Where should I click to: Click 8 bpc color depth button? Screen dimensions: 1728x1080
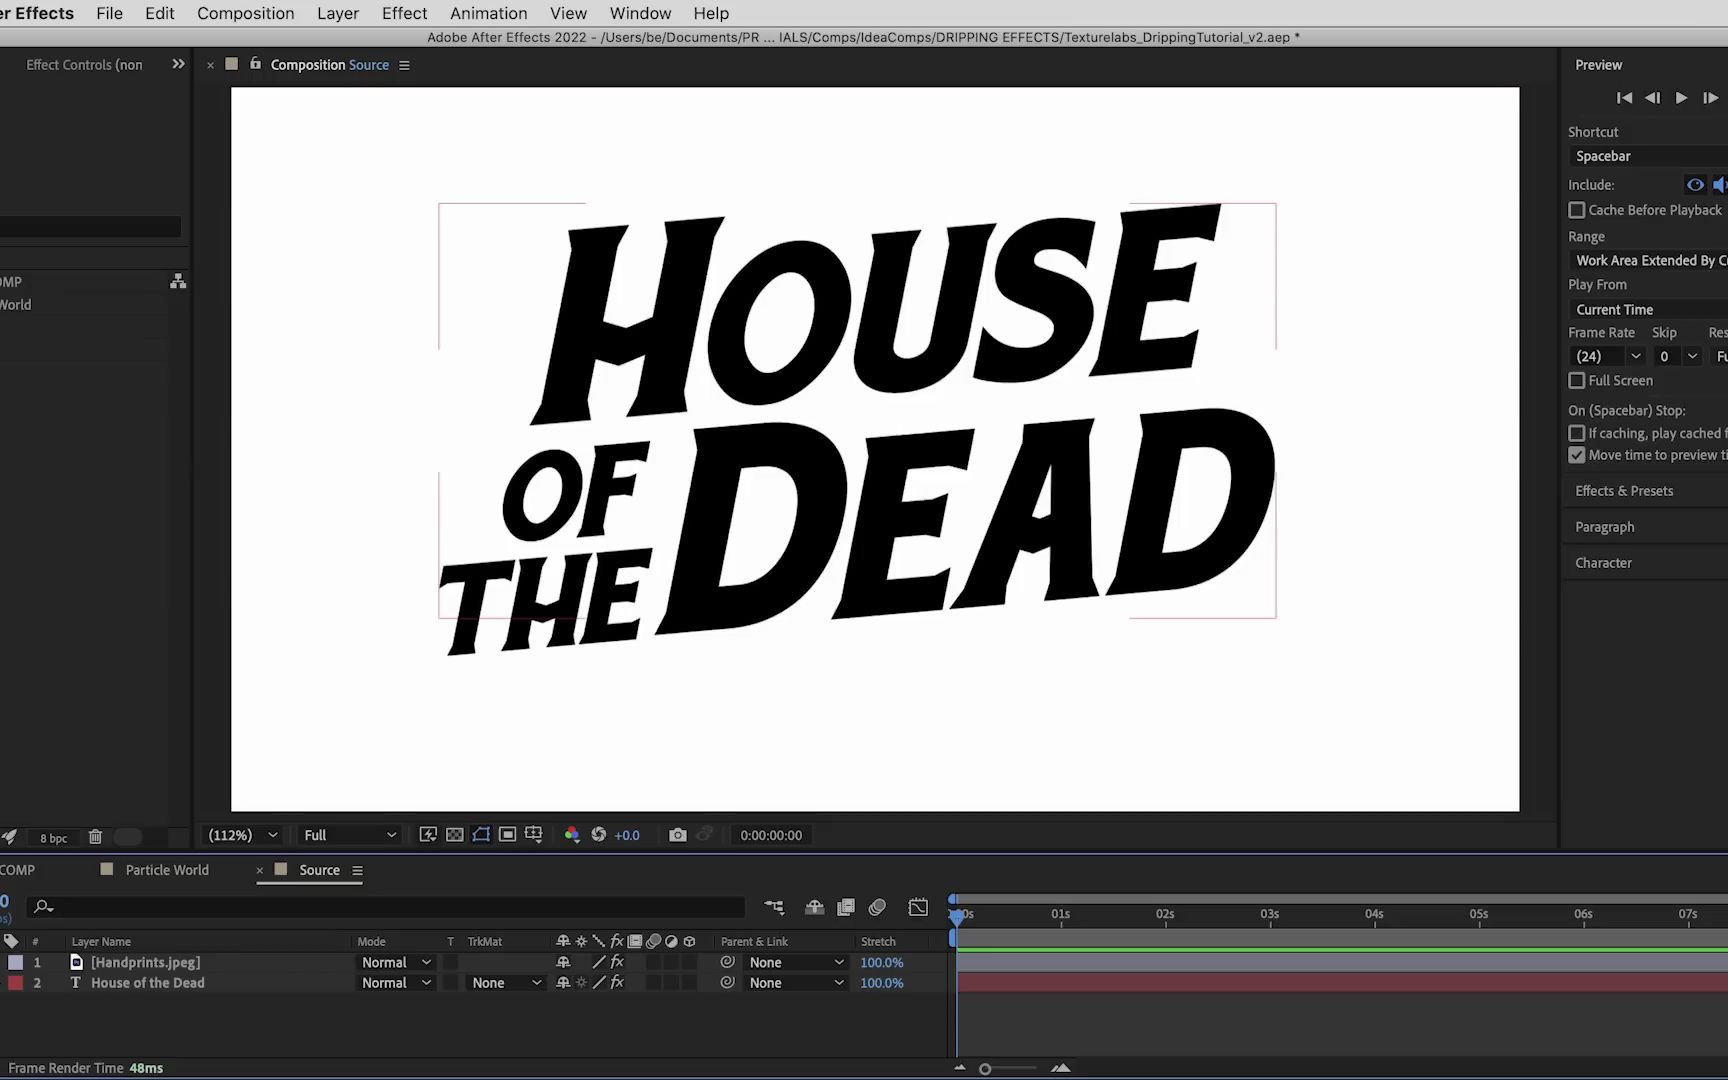(53, 838)
